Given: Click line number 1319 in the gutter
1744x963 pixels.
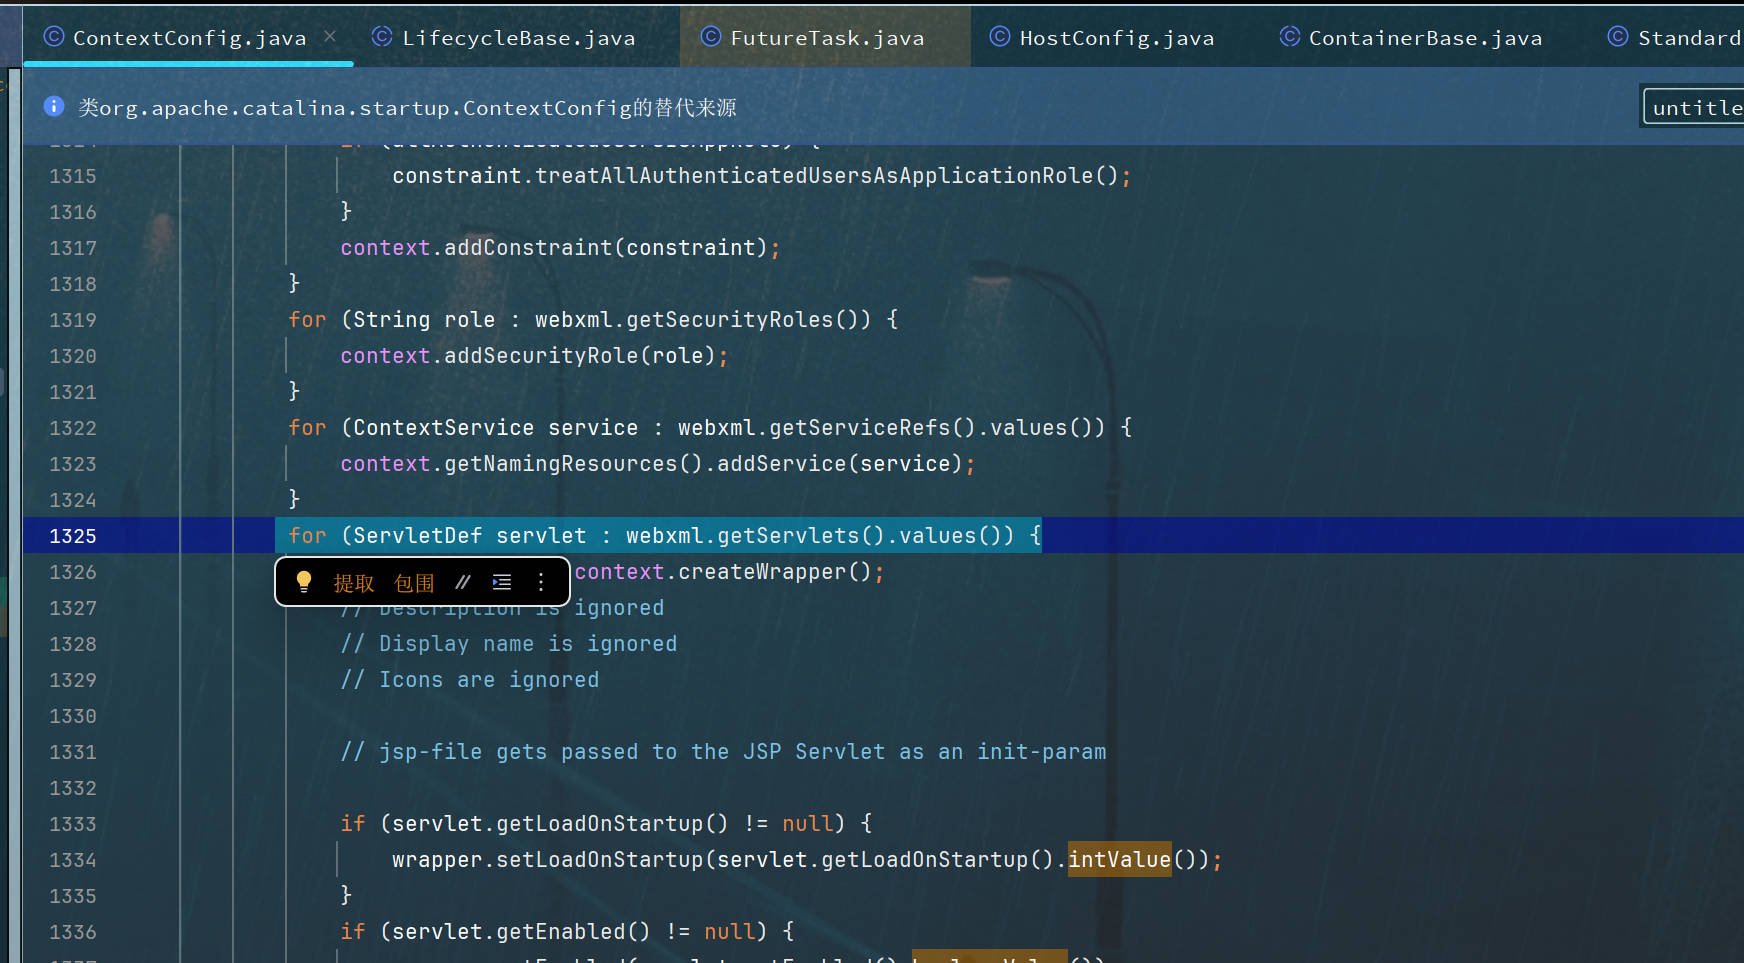Looking at the screenshot, I should [x=73, y=320].
